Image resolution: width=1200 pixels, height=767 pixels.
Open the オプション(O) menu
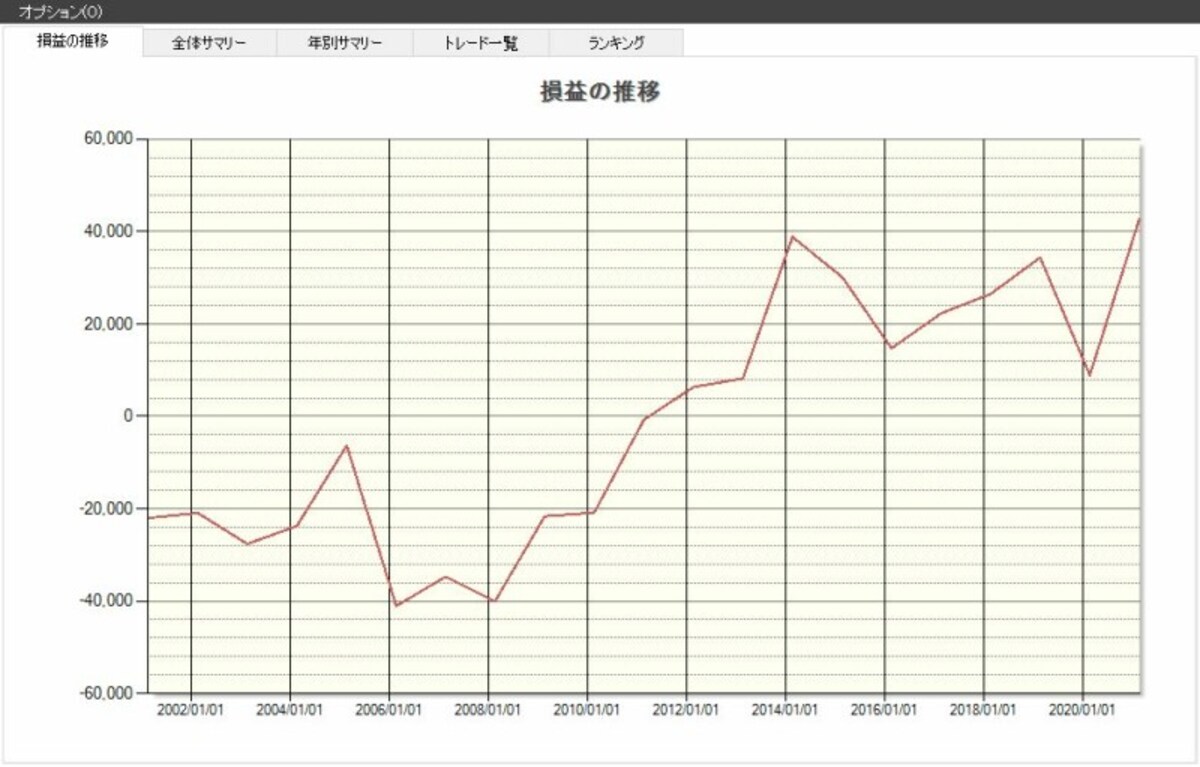pyautogui.click(x=61, y=11)
